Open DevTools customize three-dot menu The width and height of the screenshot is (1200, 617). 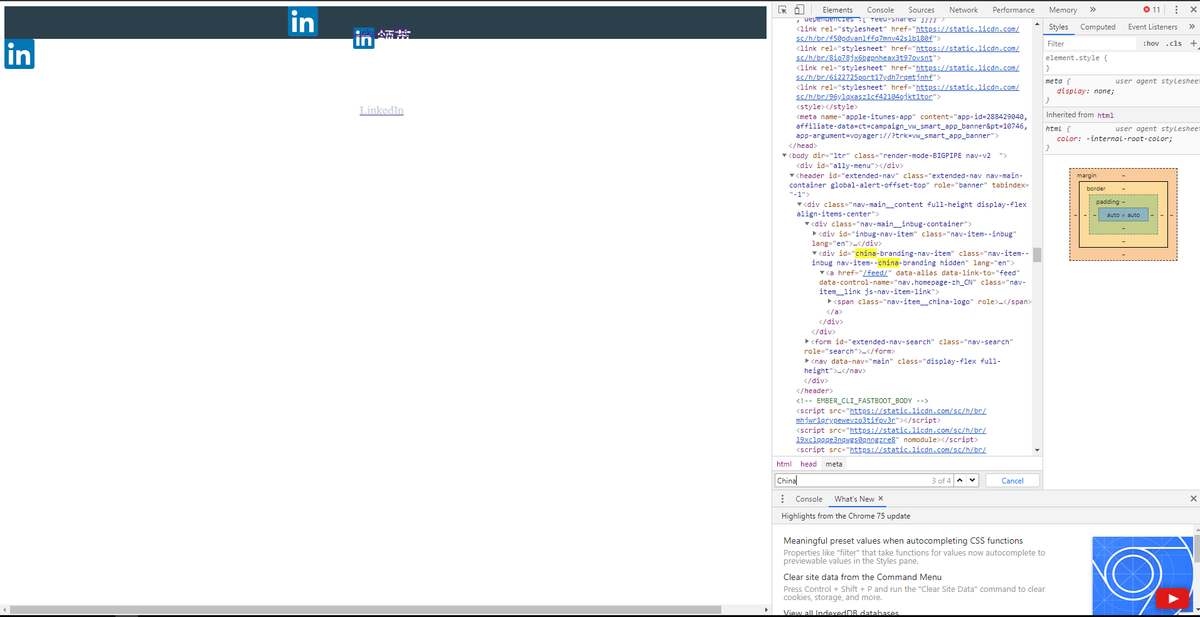1178,9
